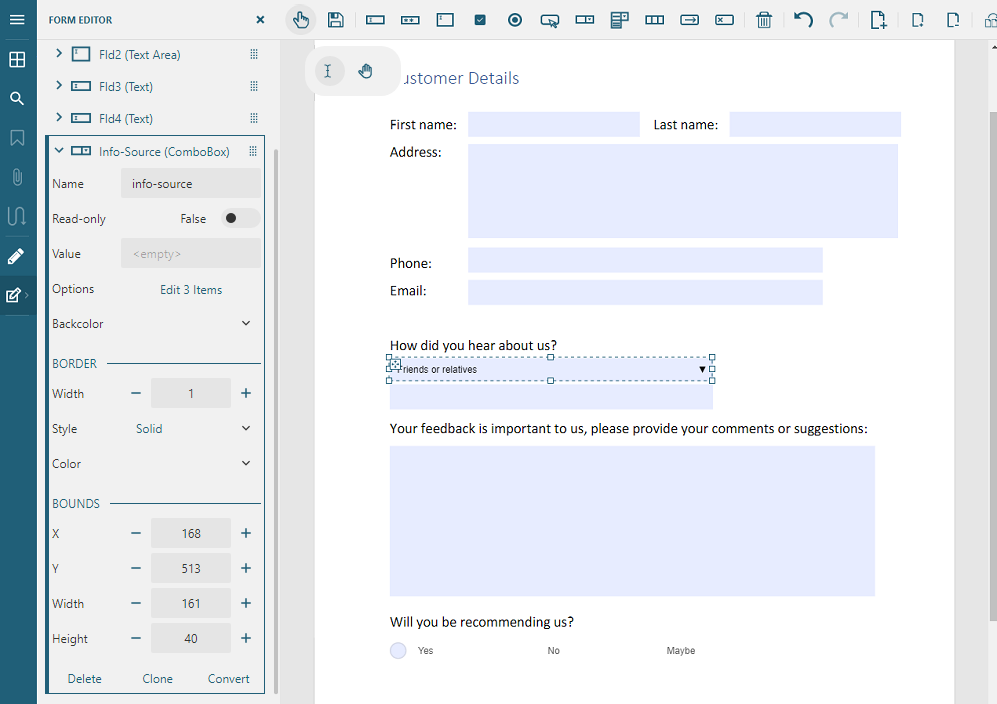Switch to the text selection cursor tool
The width and height of the screenshot is (997, 704).
coord(328,71)
